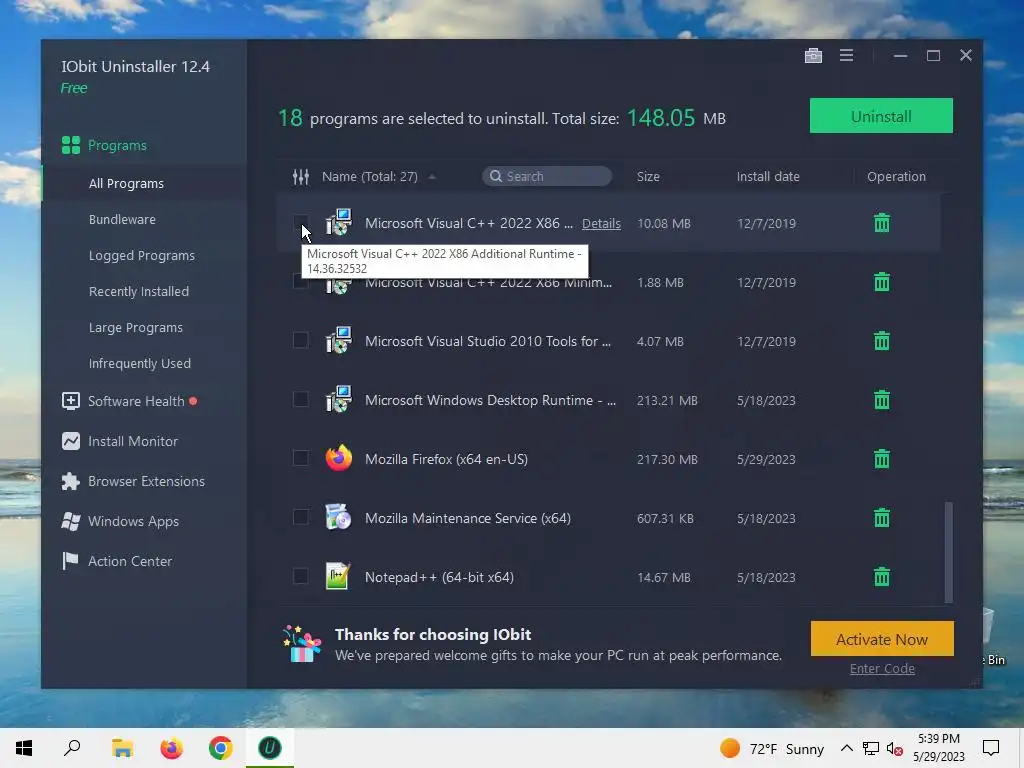The width and height of the screenshot is (1024, 768).
Task: Open the toolbox icon in title bar
Action: coord(813,56)
